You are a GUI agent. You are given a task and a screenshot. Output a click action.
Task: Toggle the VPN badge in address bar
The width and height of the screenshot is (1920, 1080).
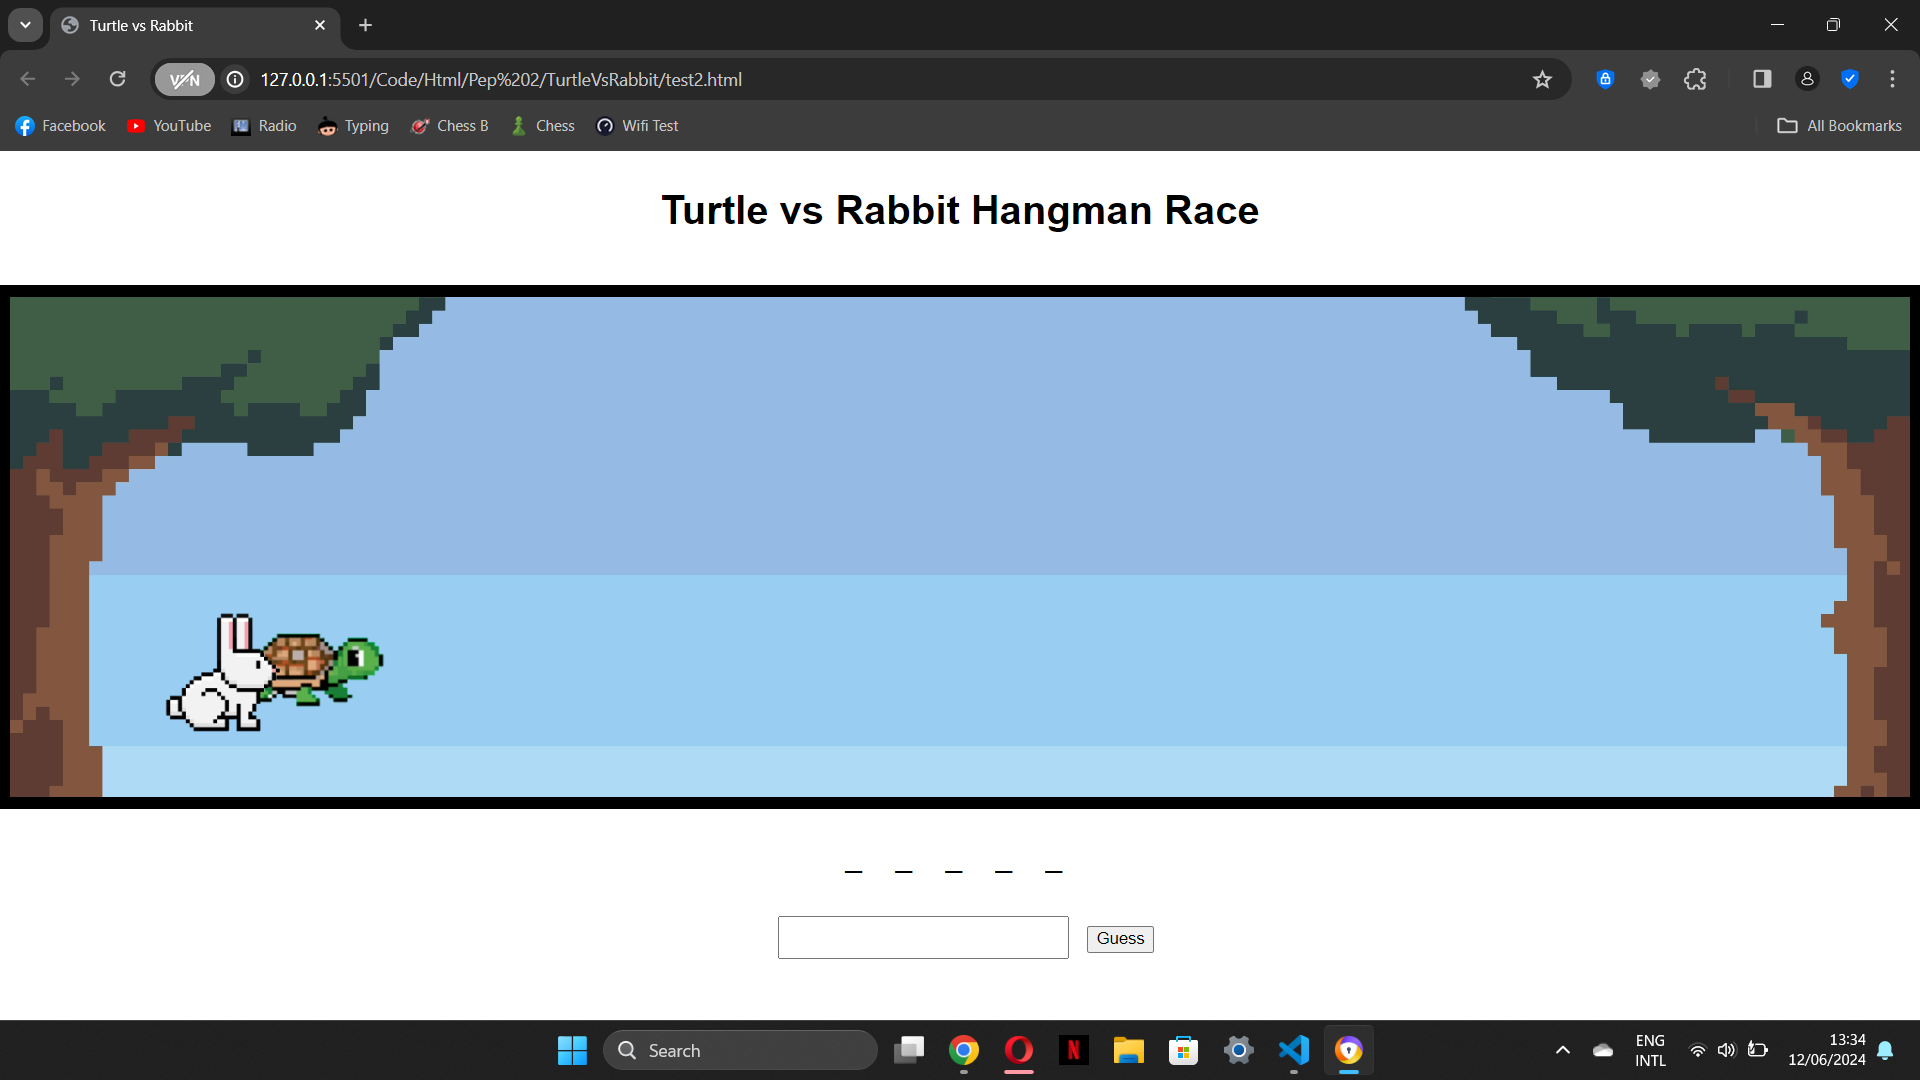[185, 80]
